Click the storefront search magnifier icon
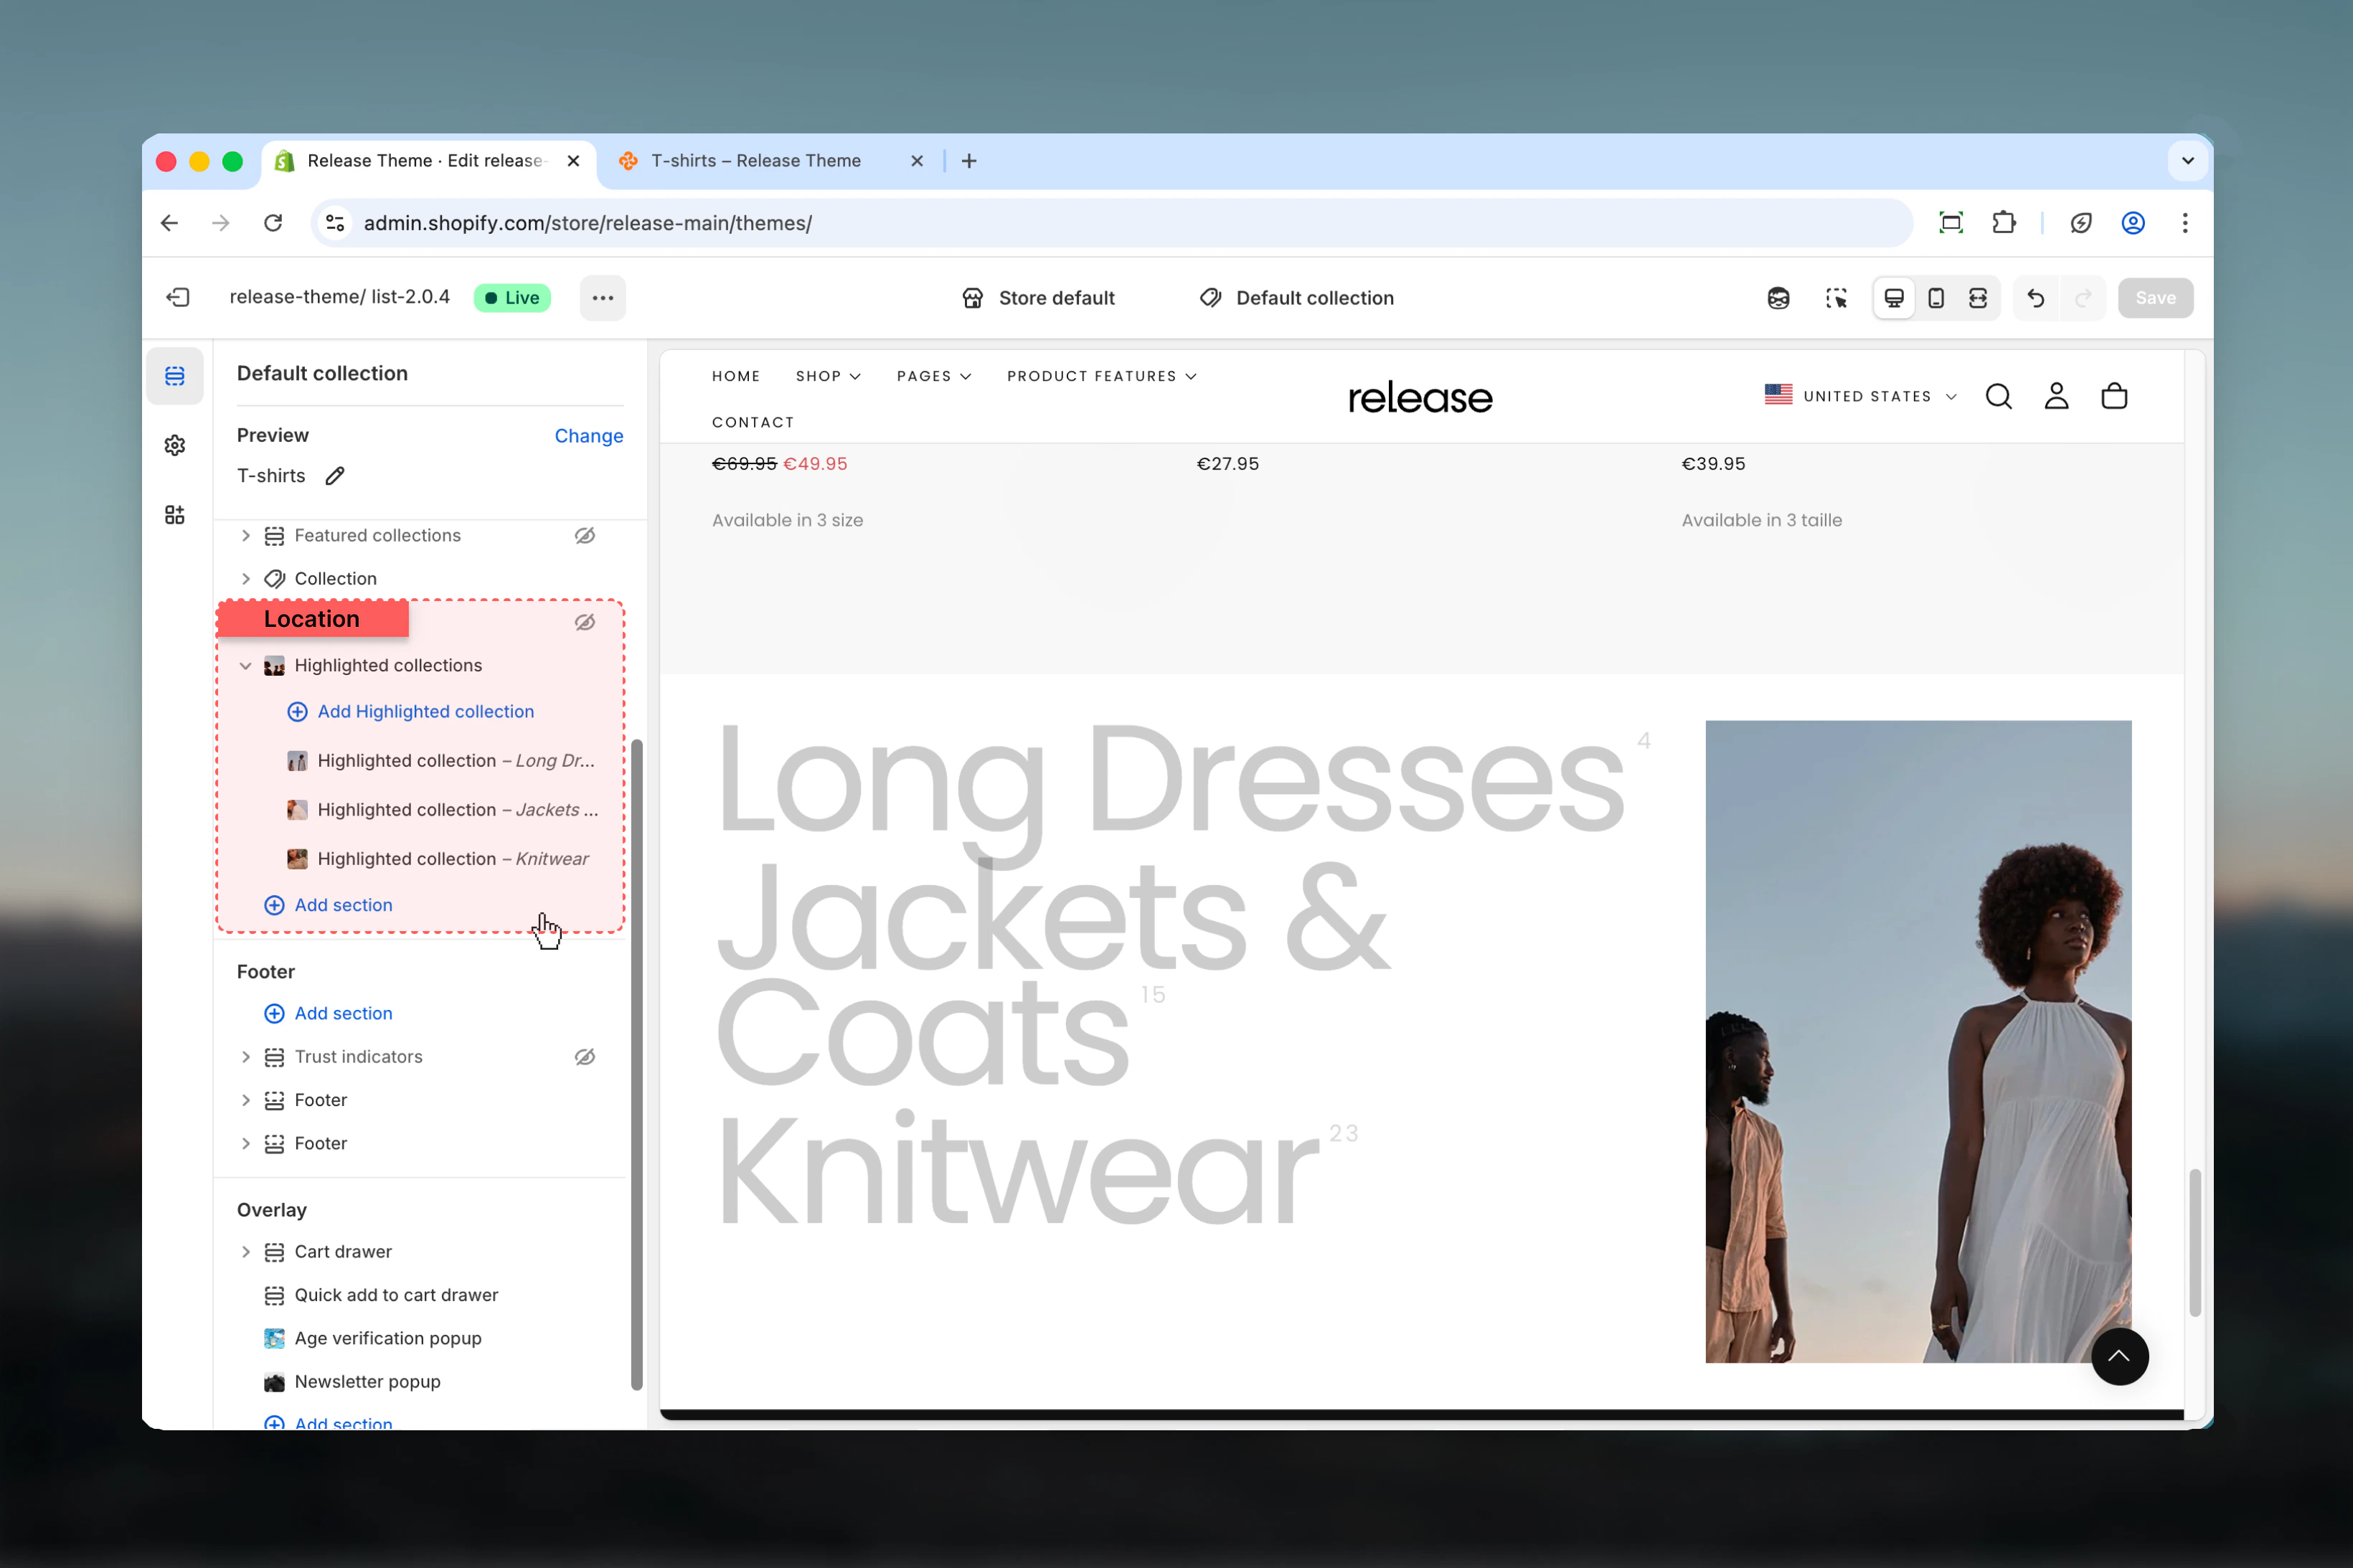The height and width of the screenshot is (1568, 2353). [1998, 396]
